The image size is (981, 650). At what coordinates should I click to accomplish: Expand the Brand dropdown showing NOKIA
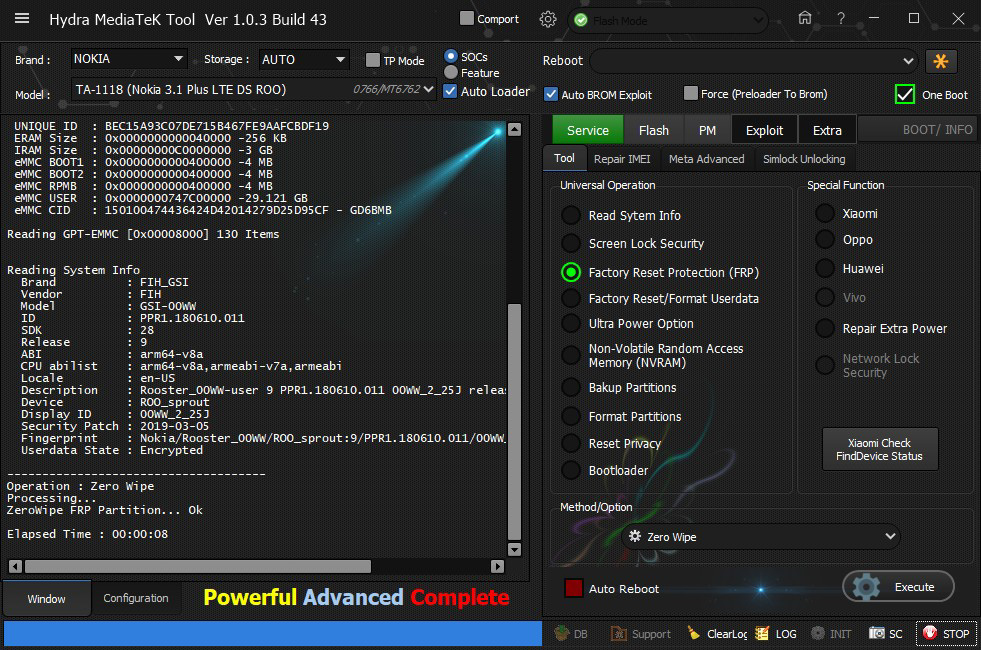click(x=128, y=59)
